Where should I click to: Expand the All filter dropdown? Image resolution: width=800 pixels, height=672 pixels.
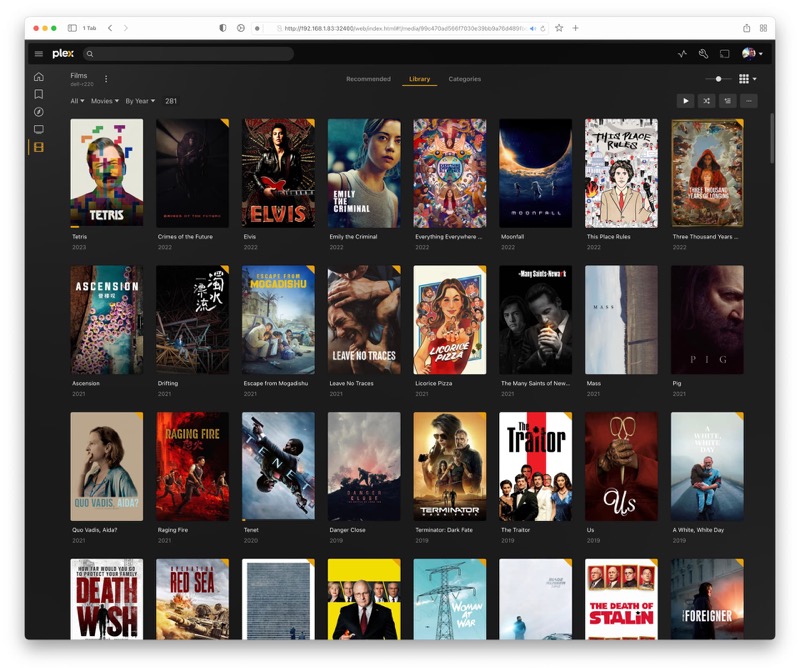pyautogui.click(x=77, y=101)
